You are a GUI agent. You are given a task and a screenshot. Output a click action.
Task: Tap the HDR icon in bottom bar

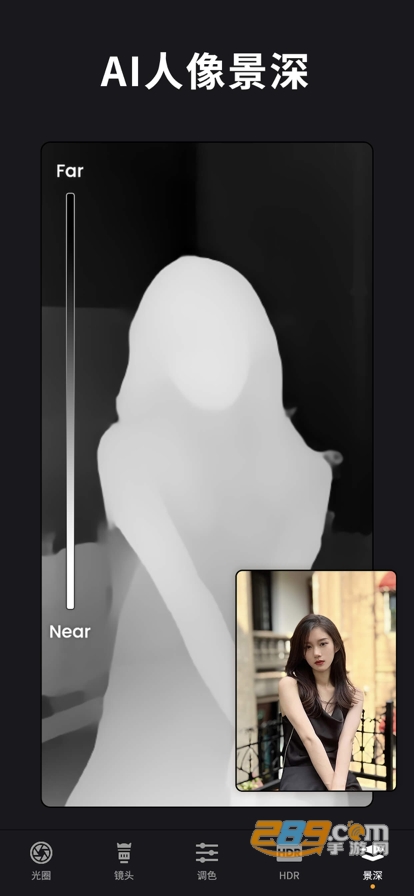[x=289, y=853]
